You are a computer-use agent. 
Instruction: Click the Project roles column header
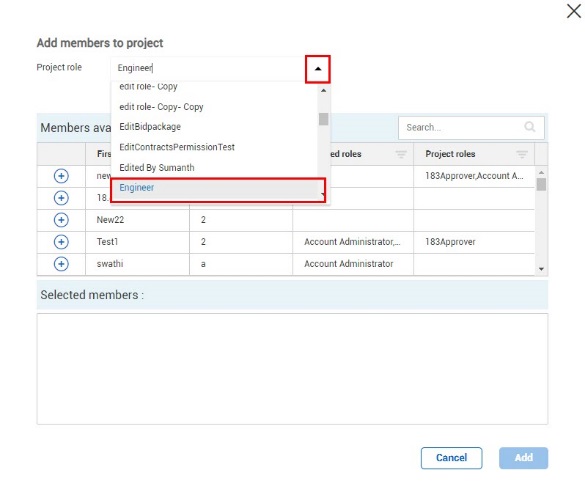click(474, 154)
